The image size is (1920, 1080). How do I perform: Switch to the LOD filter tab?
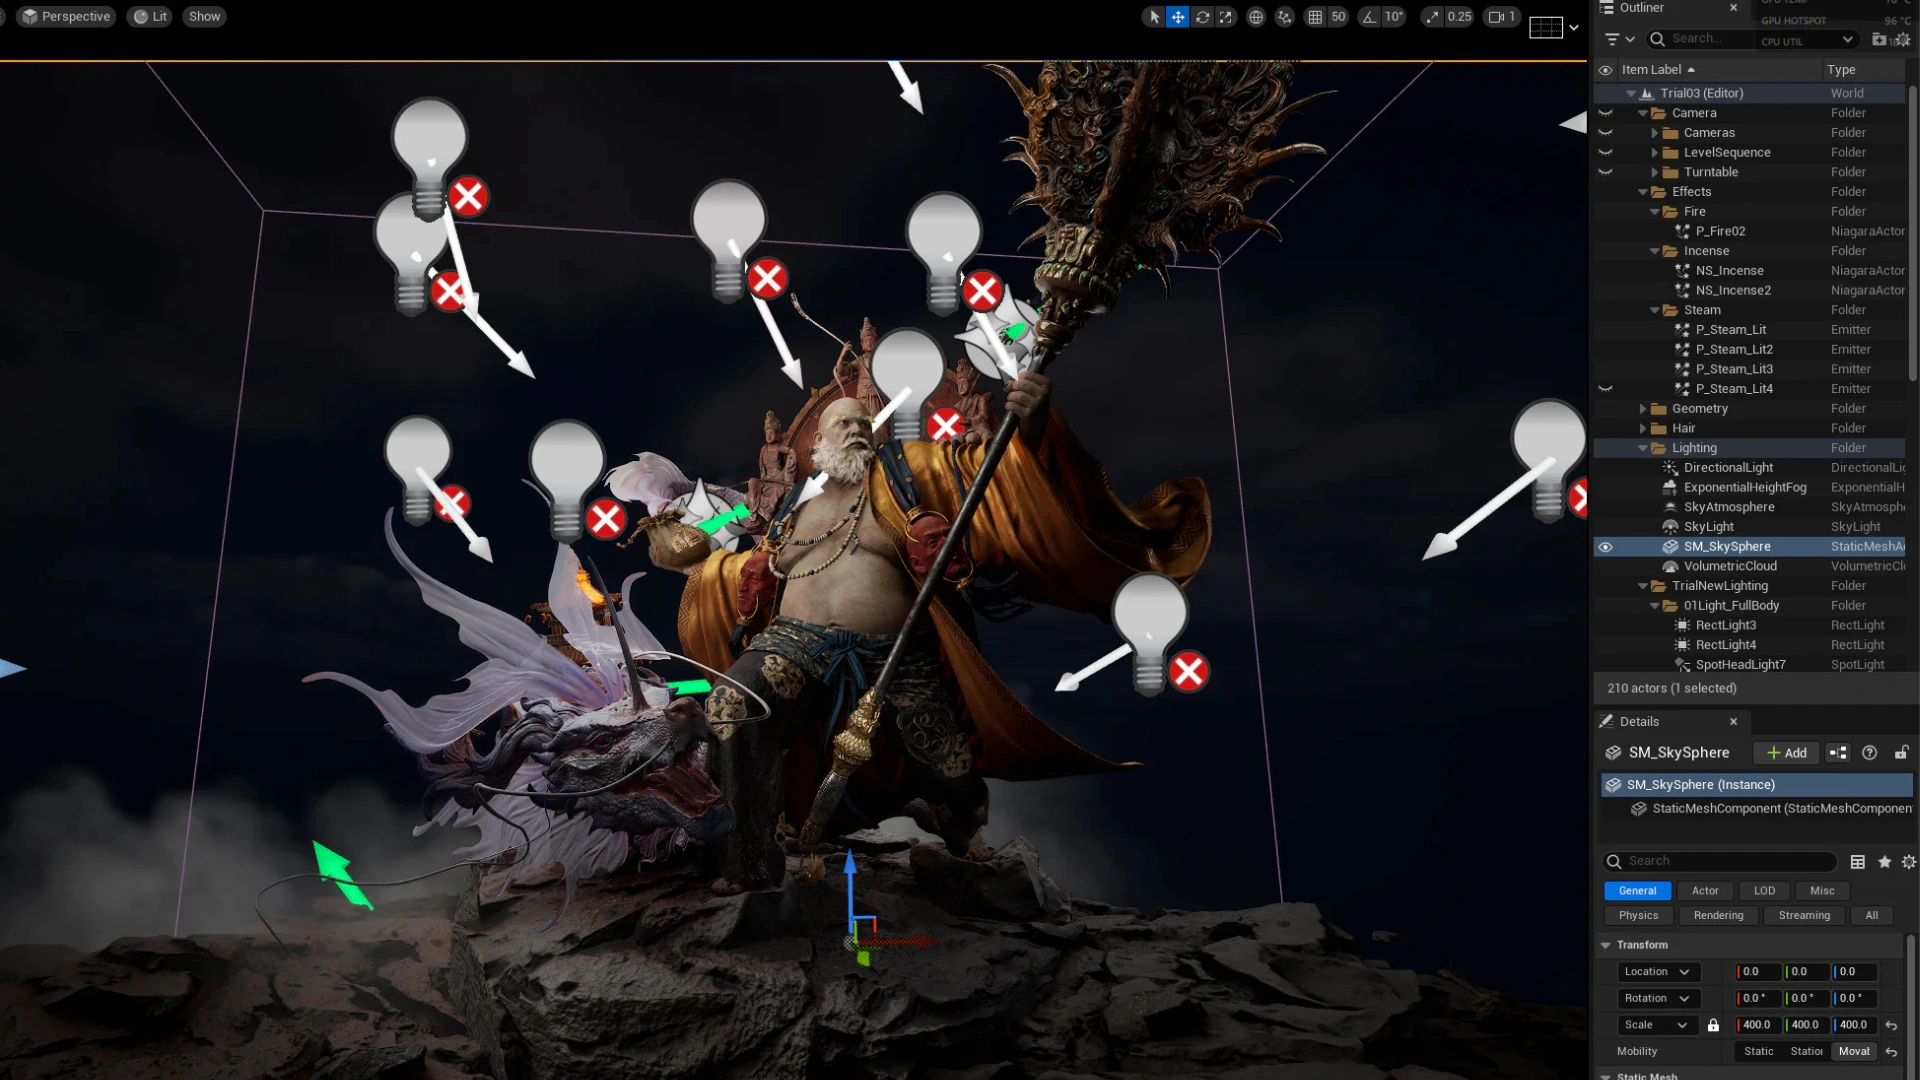pos(1765,891)
